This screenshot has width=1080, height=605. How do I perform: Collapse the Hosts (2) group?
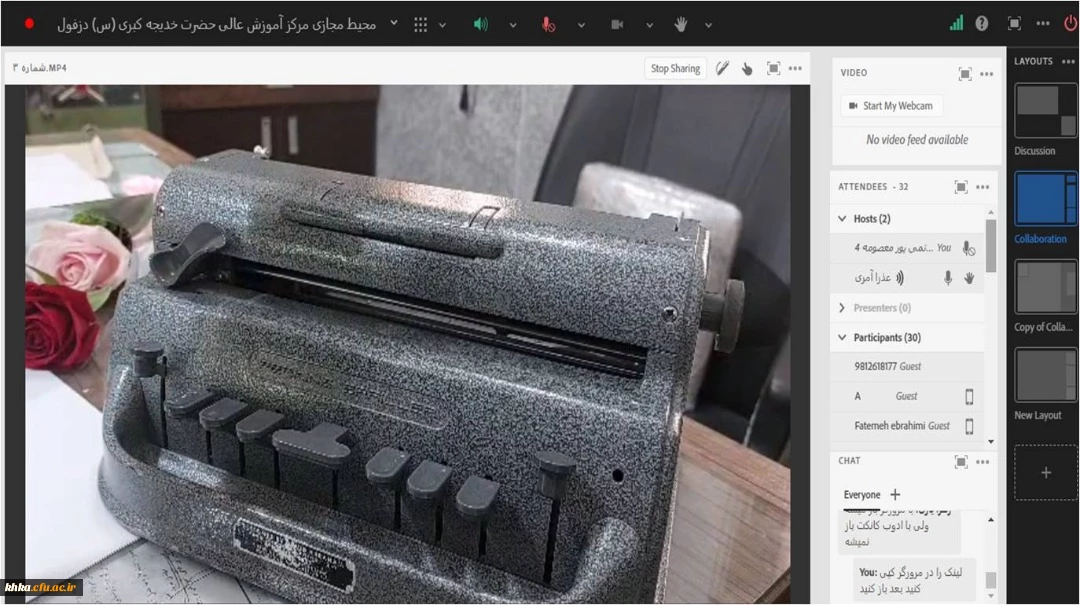841,219
